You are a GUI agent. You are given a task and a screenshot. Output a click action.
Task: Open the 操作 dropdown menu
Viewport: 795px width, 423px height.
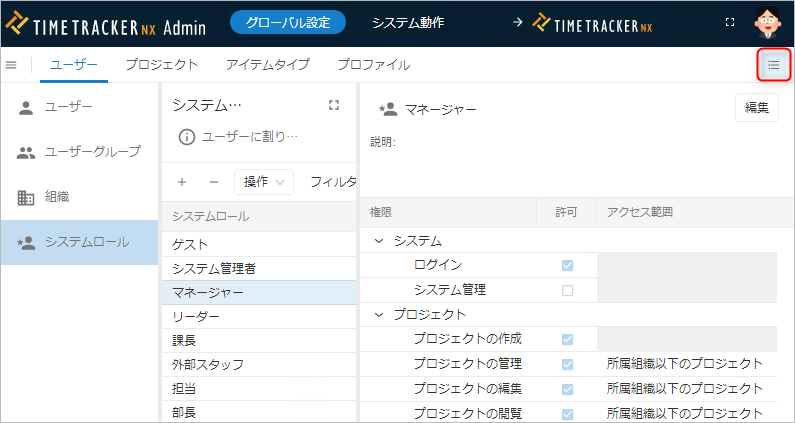click(x=263, y=182)
